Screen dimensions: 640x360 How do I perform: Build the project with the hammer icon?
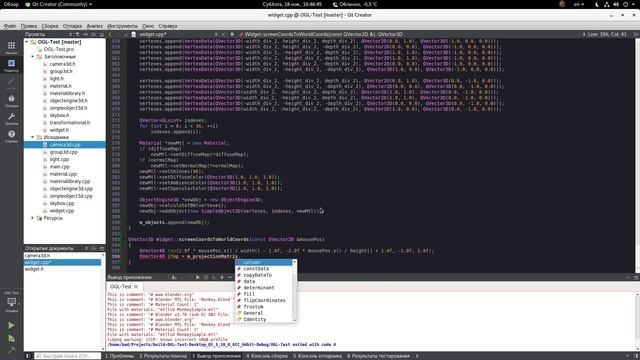tap(11, 350)
